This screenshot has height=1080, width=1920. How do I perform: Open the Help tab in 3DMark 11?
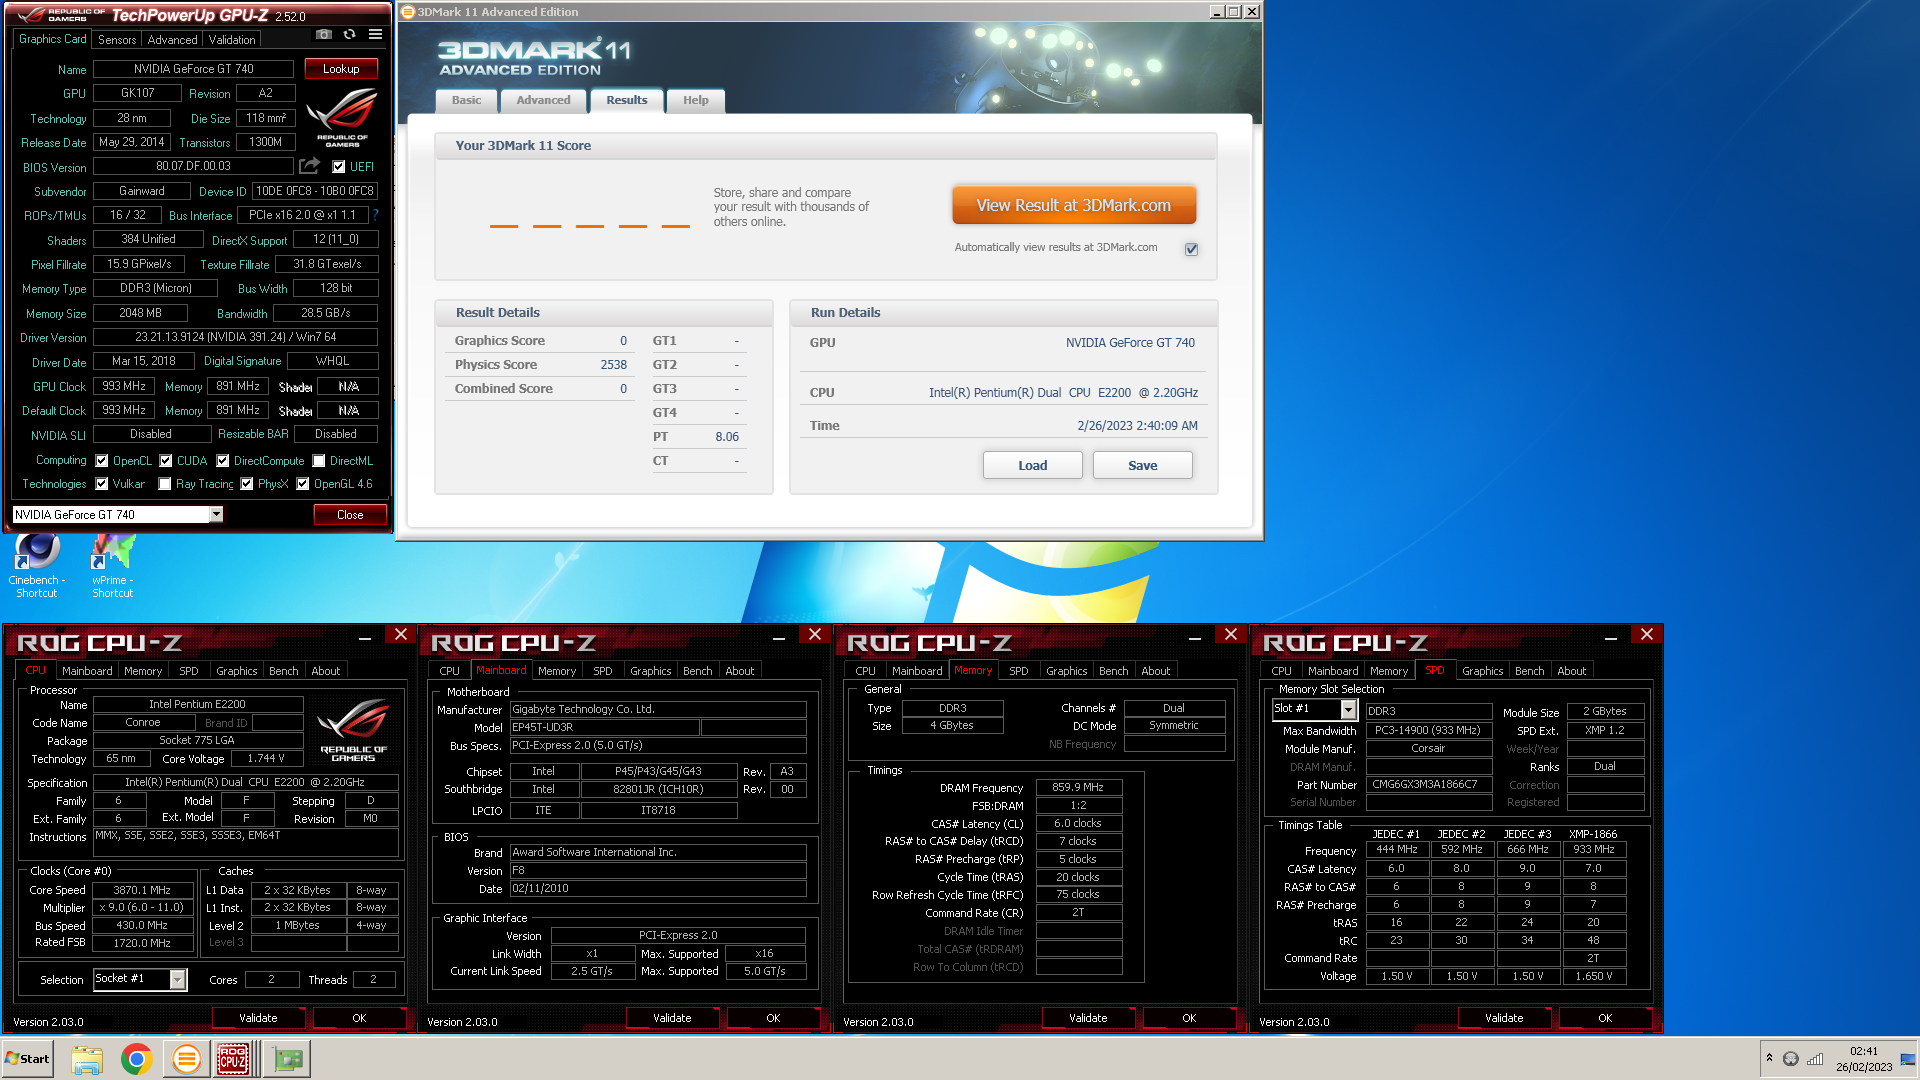pyautogui.click(x=696, y=100)
